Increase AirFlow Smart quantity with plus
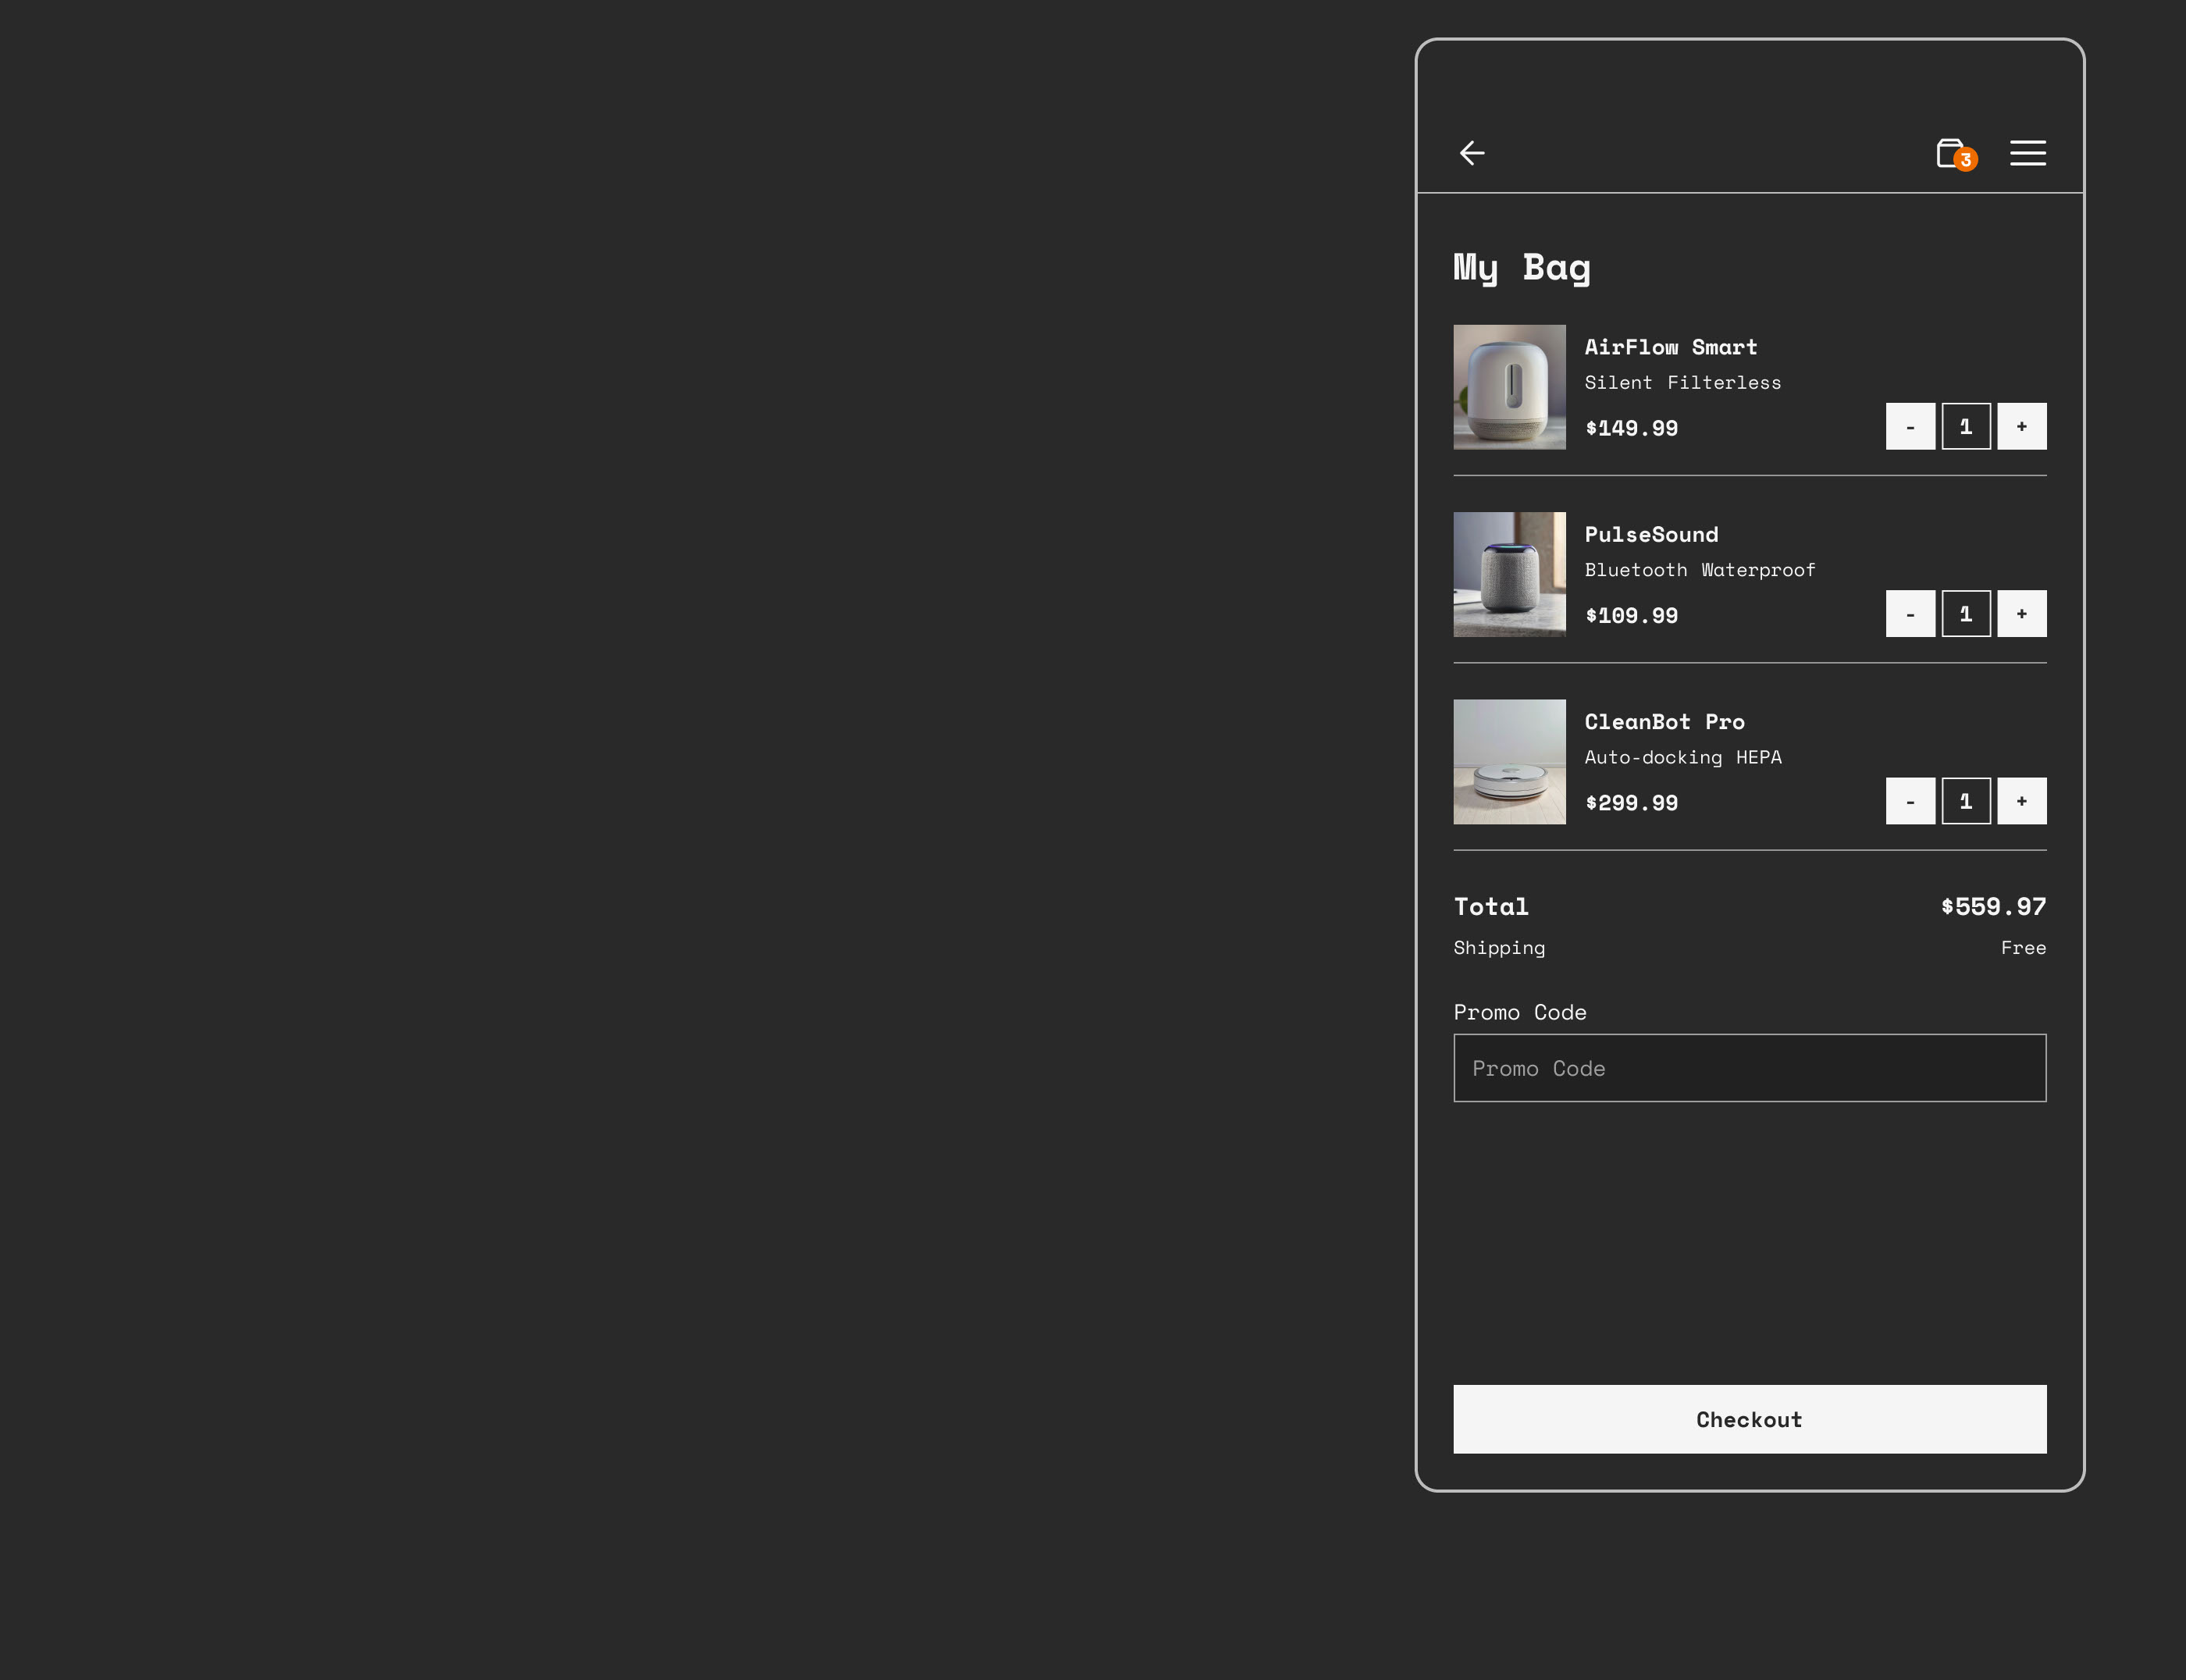Image resolution: width=2186 pixels, height=1680 pixels. (x=2021, y=427)
